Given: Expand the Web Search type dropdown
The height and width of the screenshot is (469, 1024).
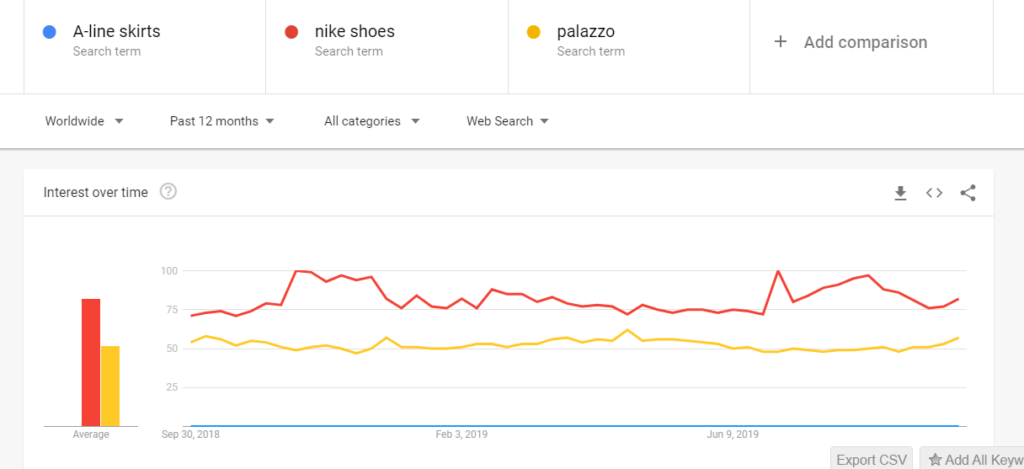Looking at the screenshot, I should coord(508,121).
